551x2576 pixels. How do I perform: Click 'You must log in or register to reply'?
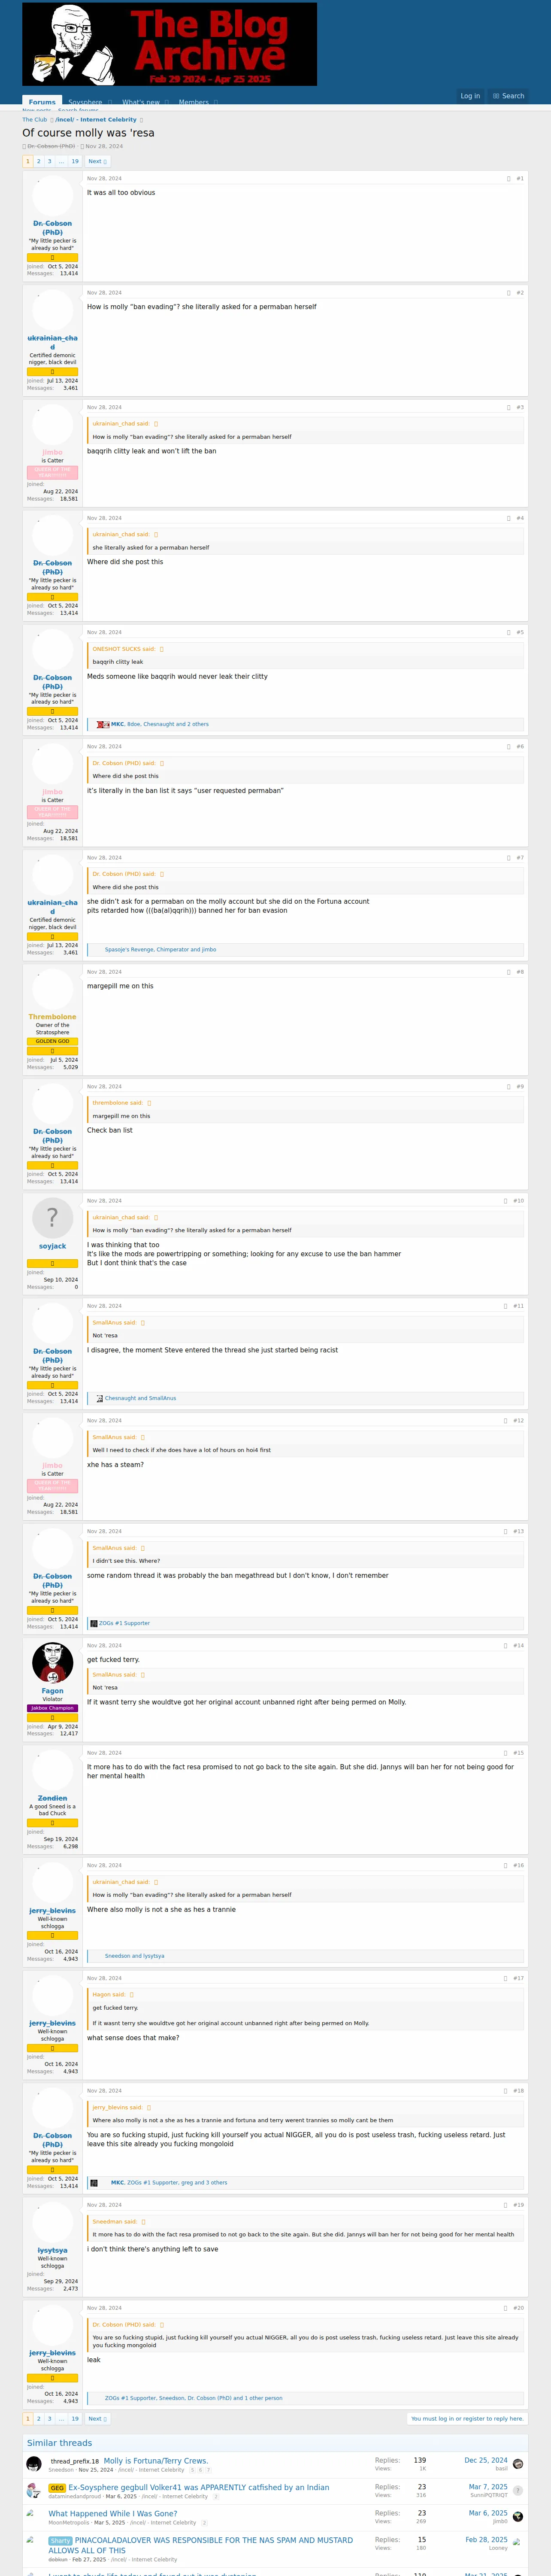coord(467,2418)
